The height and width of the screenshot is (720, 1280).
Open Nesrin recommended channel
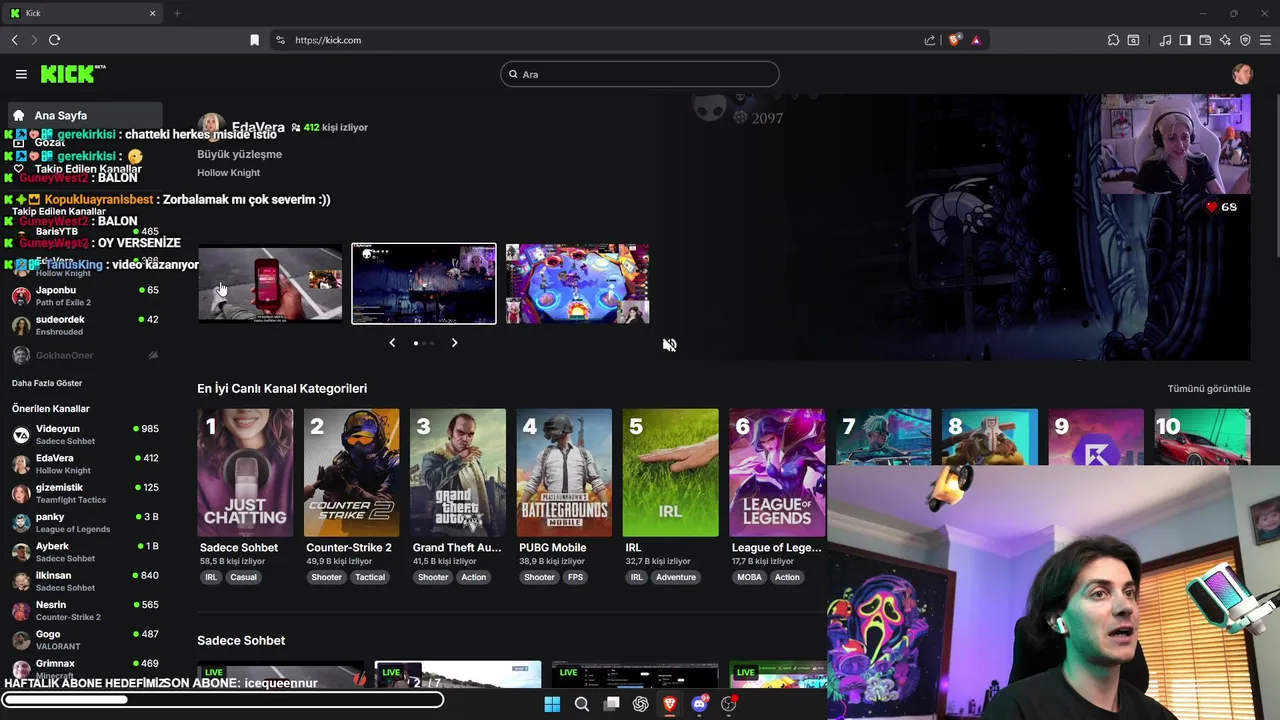coord(84,610)
